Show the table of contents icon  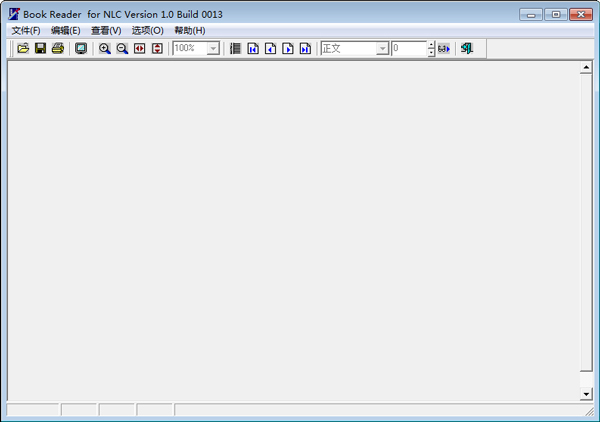point(235,48)
